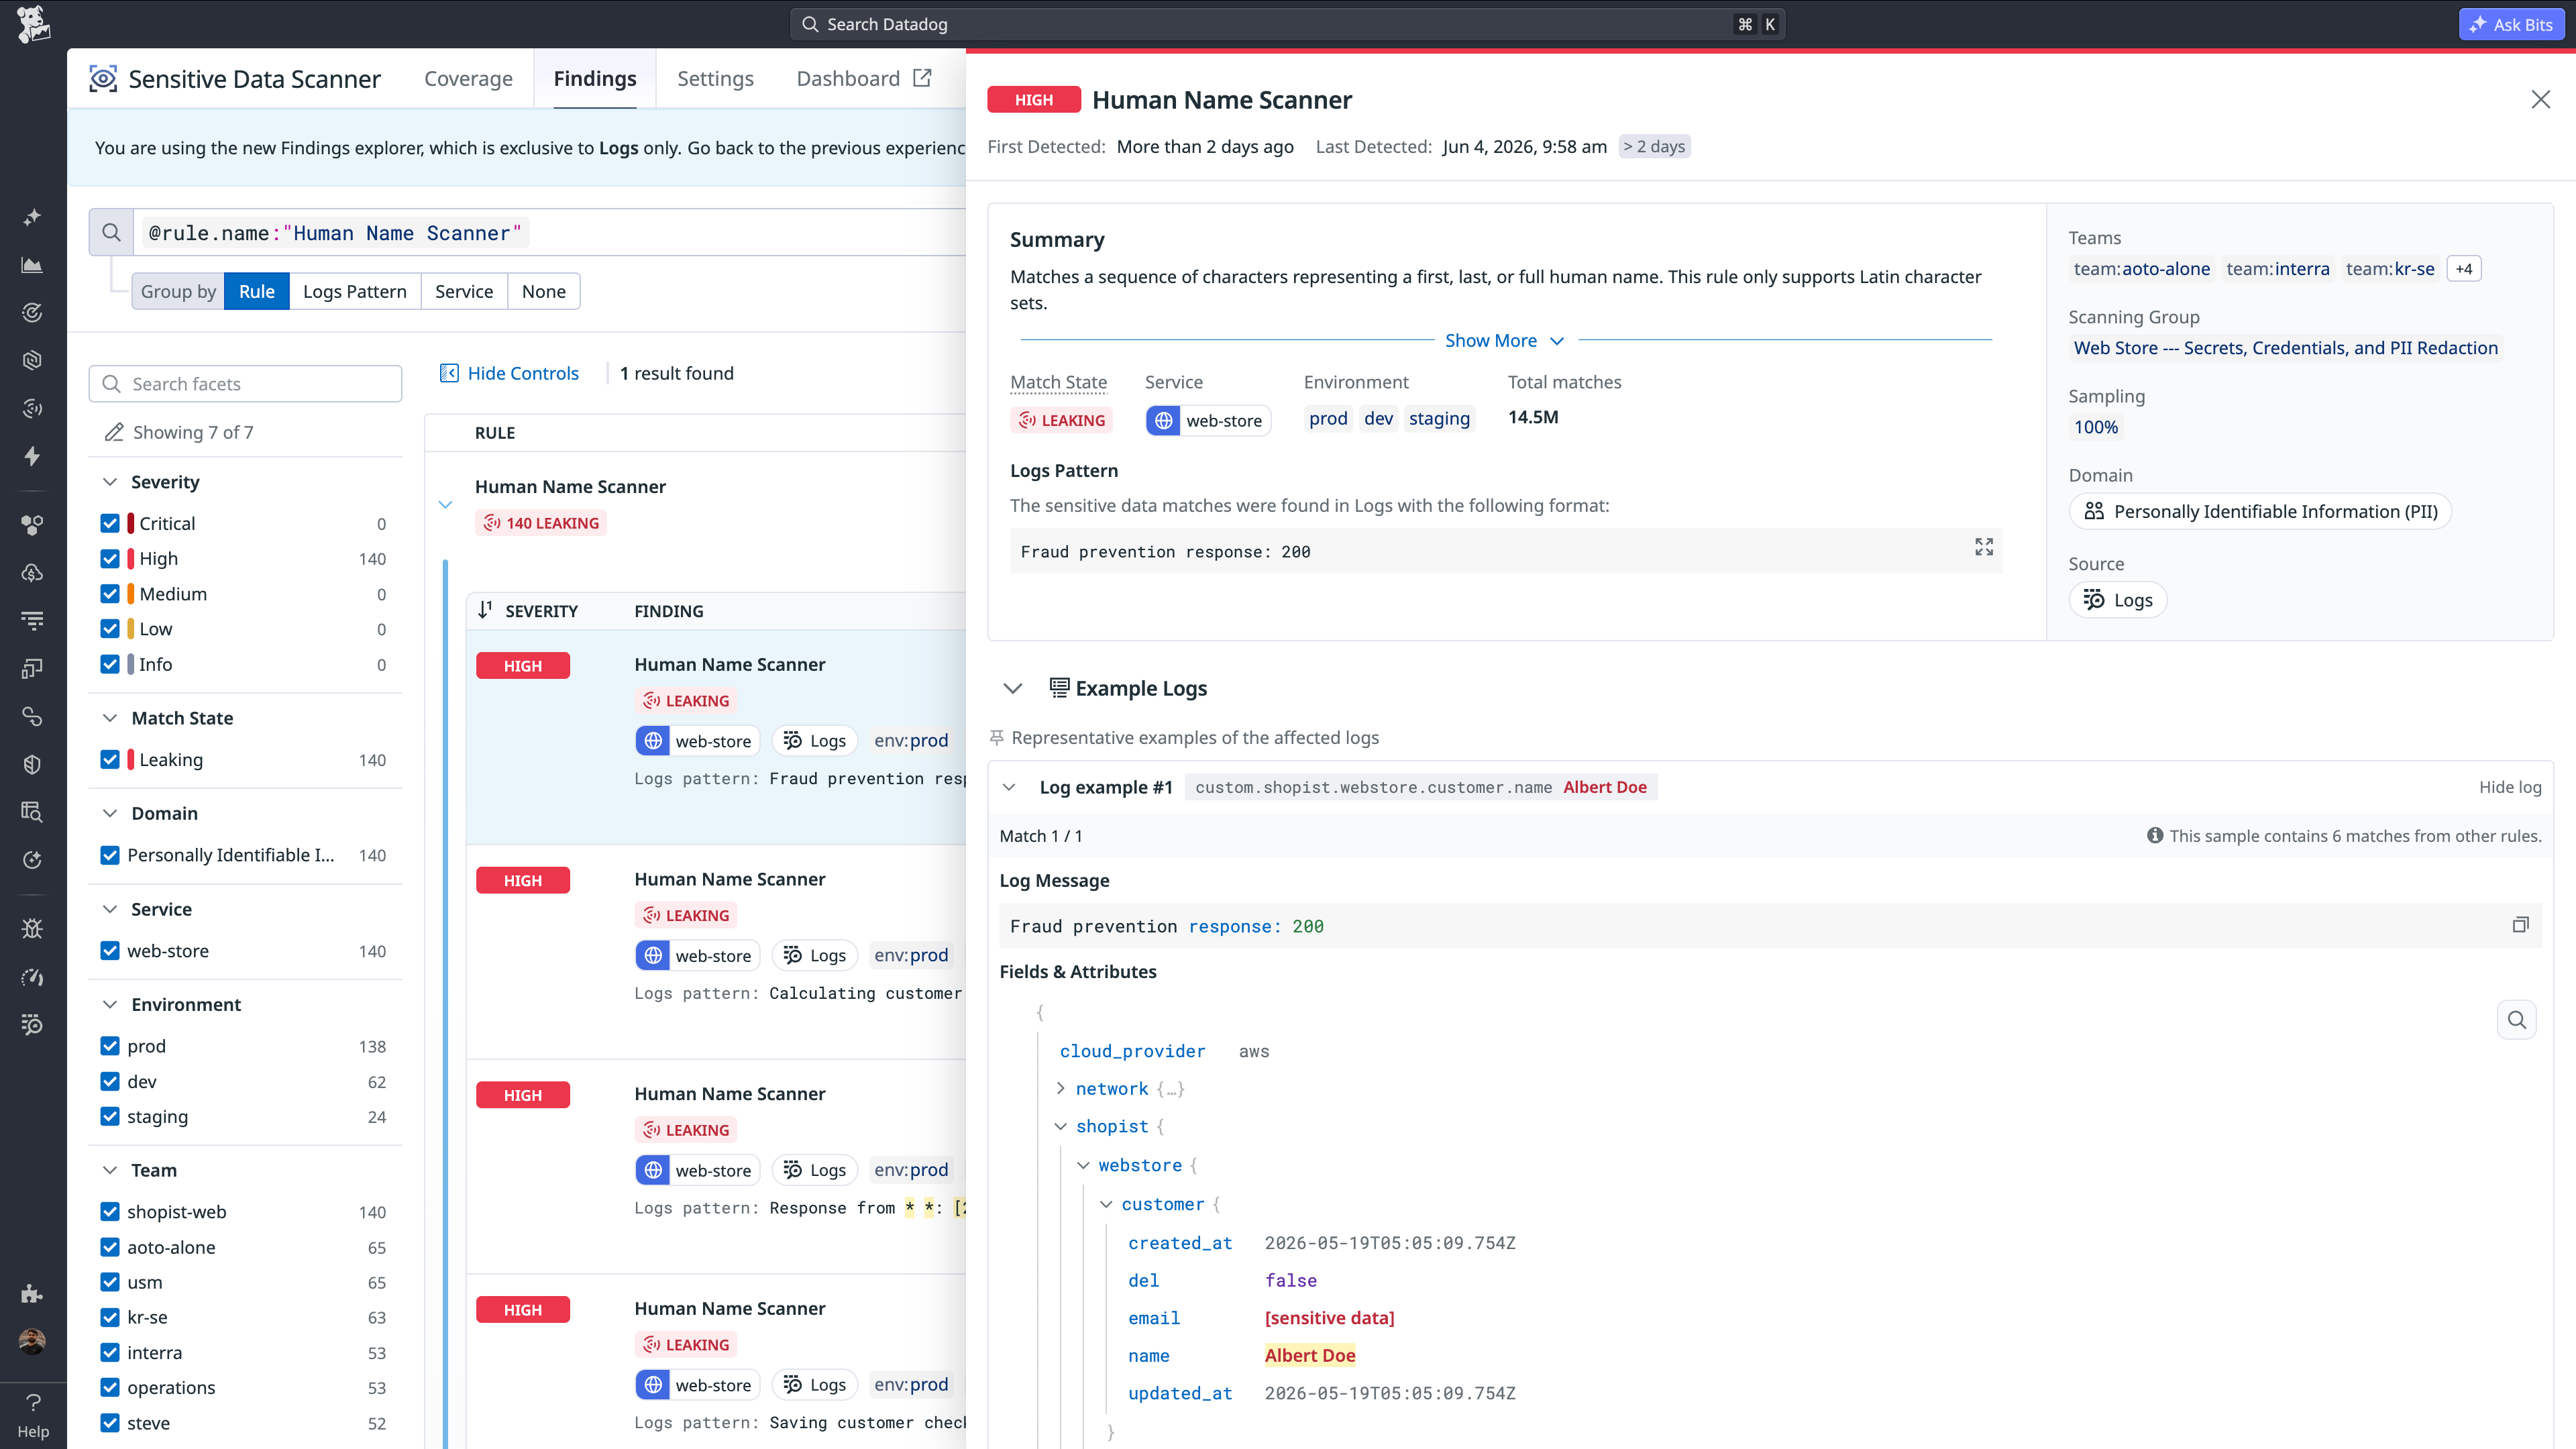Click the highlighted Albert Doe name value
2576x1449 pixels.
coord(1310,1355)
